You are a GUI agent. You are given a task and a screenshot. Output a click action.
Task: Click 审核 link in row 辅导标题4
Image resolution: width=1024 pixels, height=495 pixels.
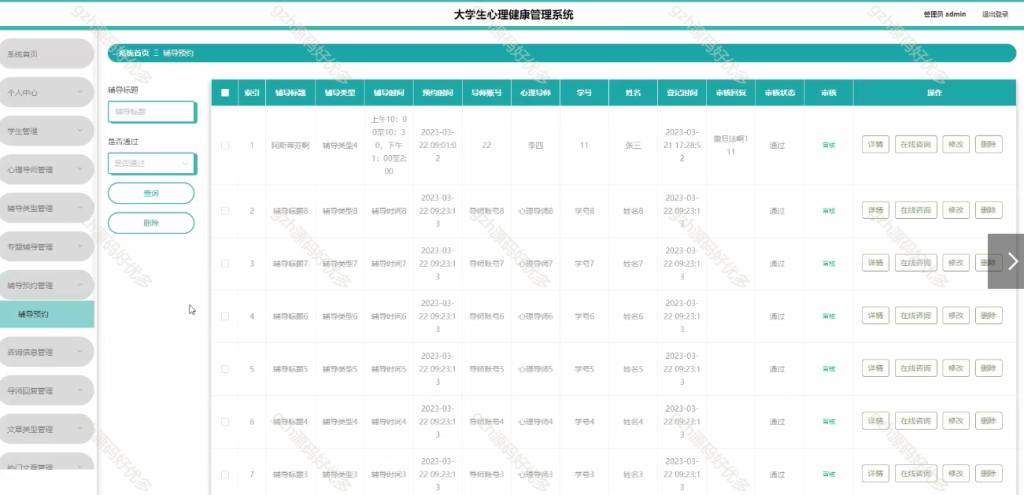[829, 422]
